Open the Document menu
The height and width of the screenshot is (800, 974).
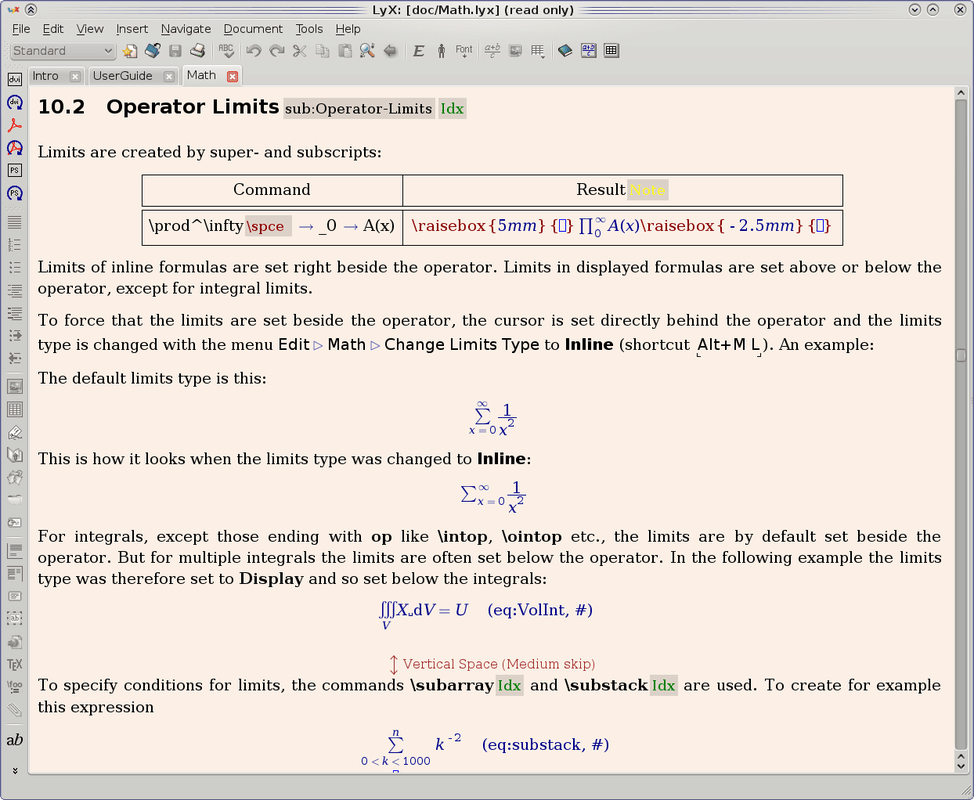(x=253, y=29)
